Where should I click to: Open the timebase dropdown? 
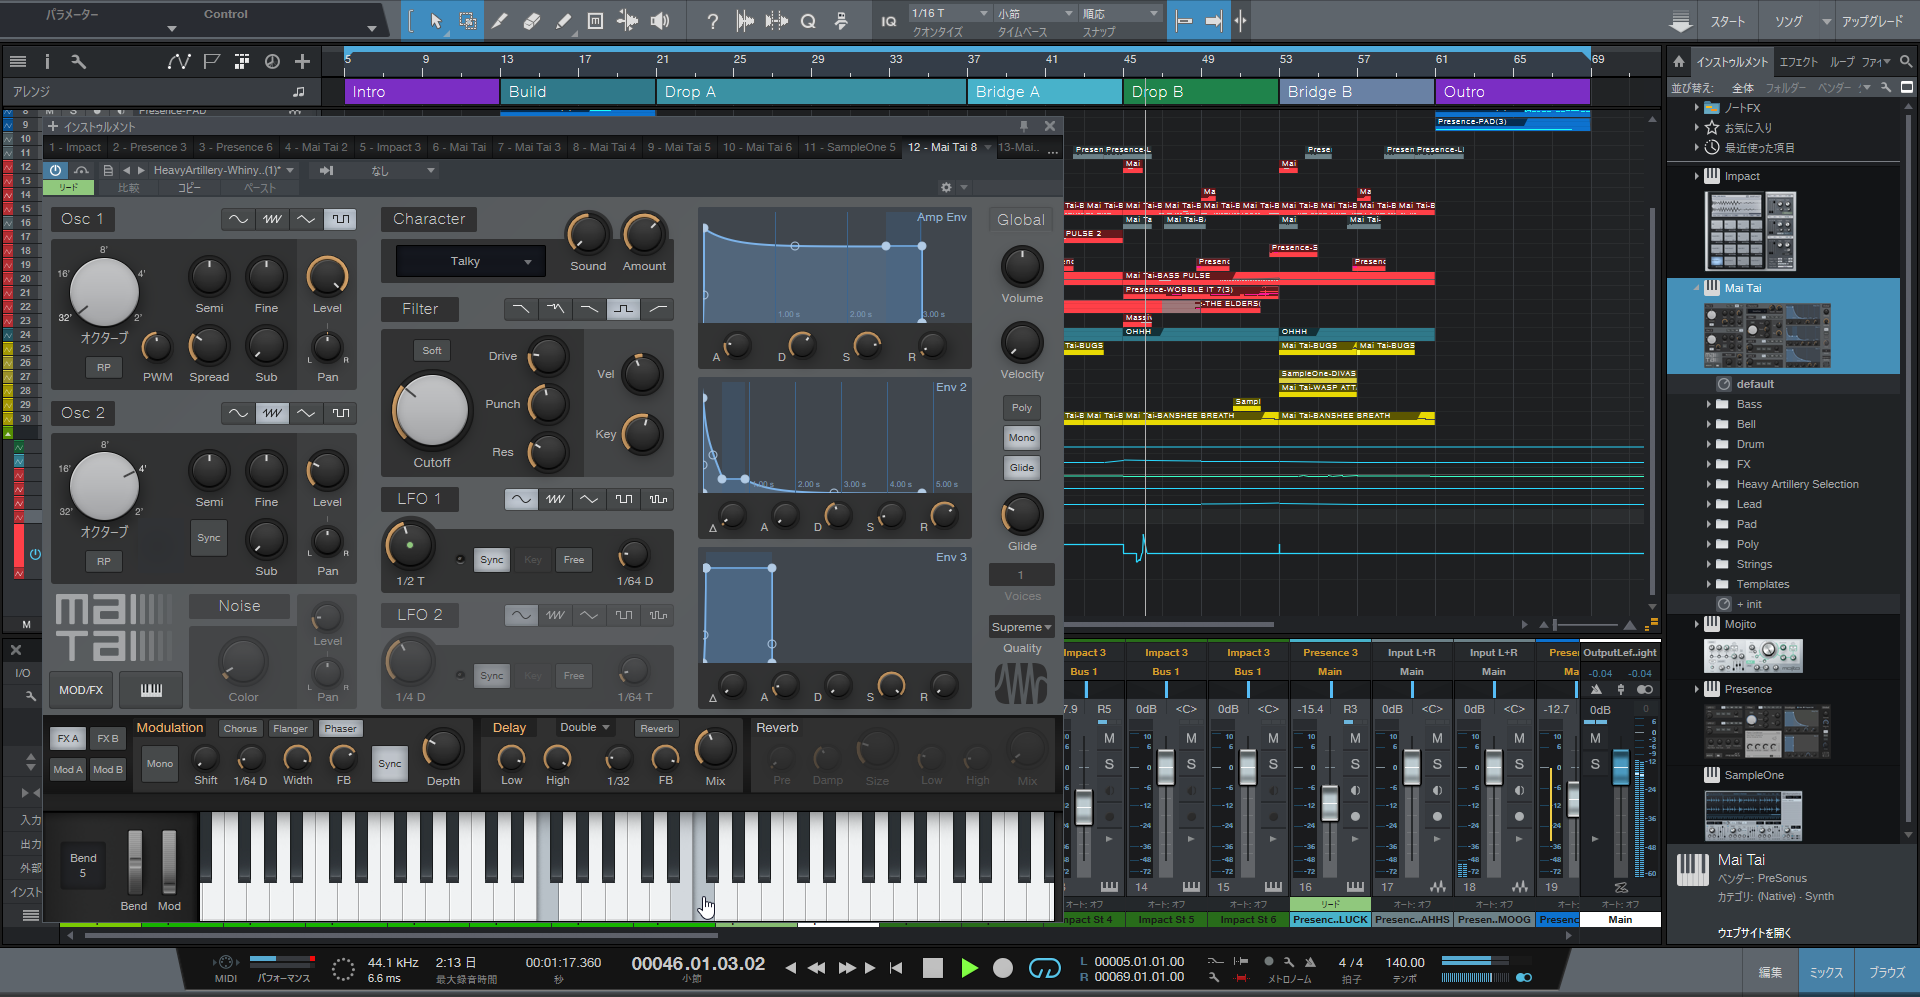tap(1036, 13)
